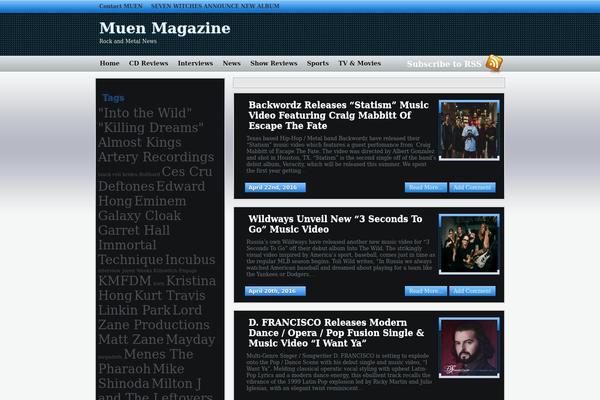Screen dimensions: 600x400
Task: Click the Backwordz article excerpt text
Action: [x=341, y=154]
